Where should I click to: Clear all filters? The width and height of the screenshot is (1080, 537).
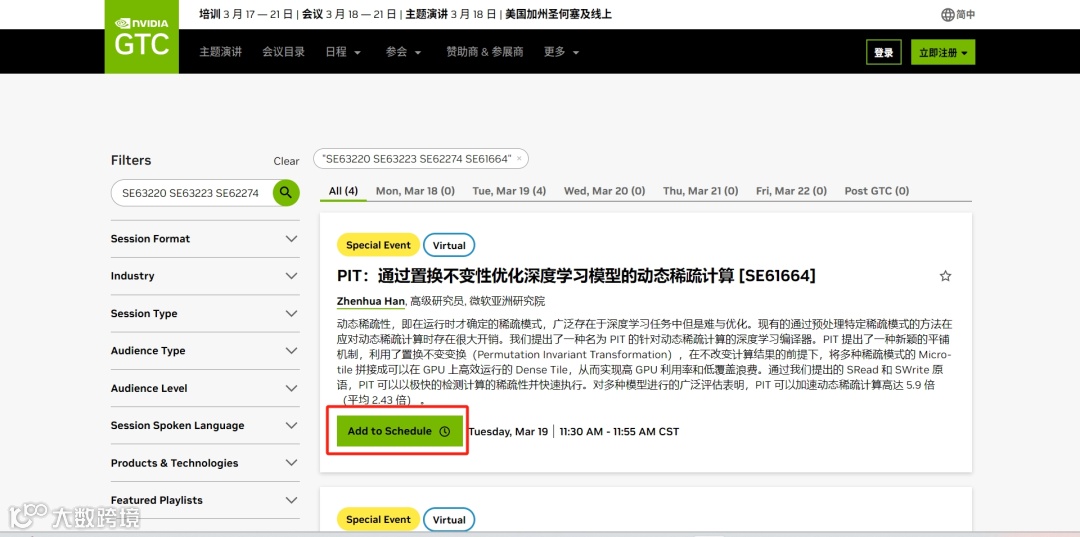pos(286,161)
